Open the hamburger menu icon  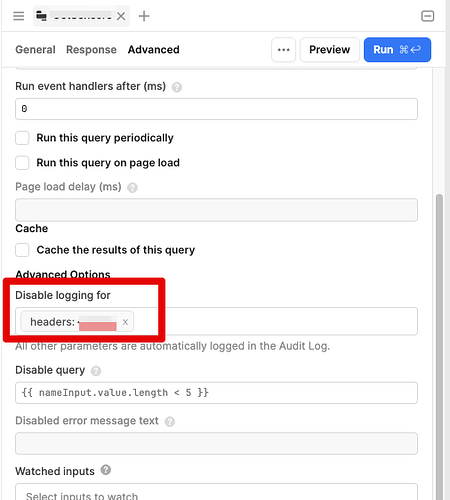(19, 16)
